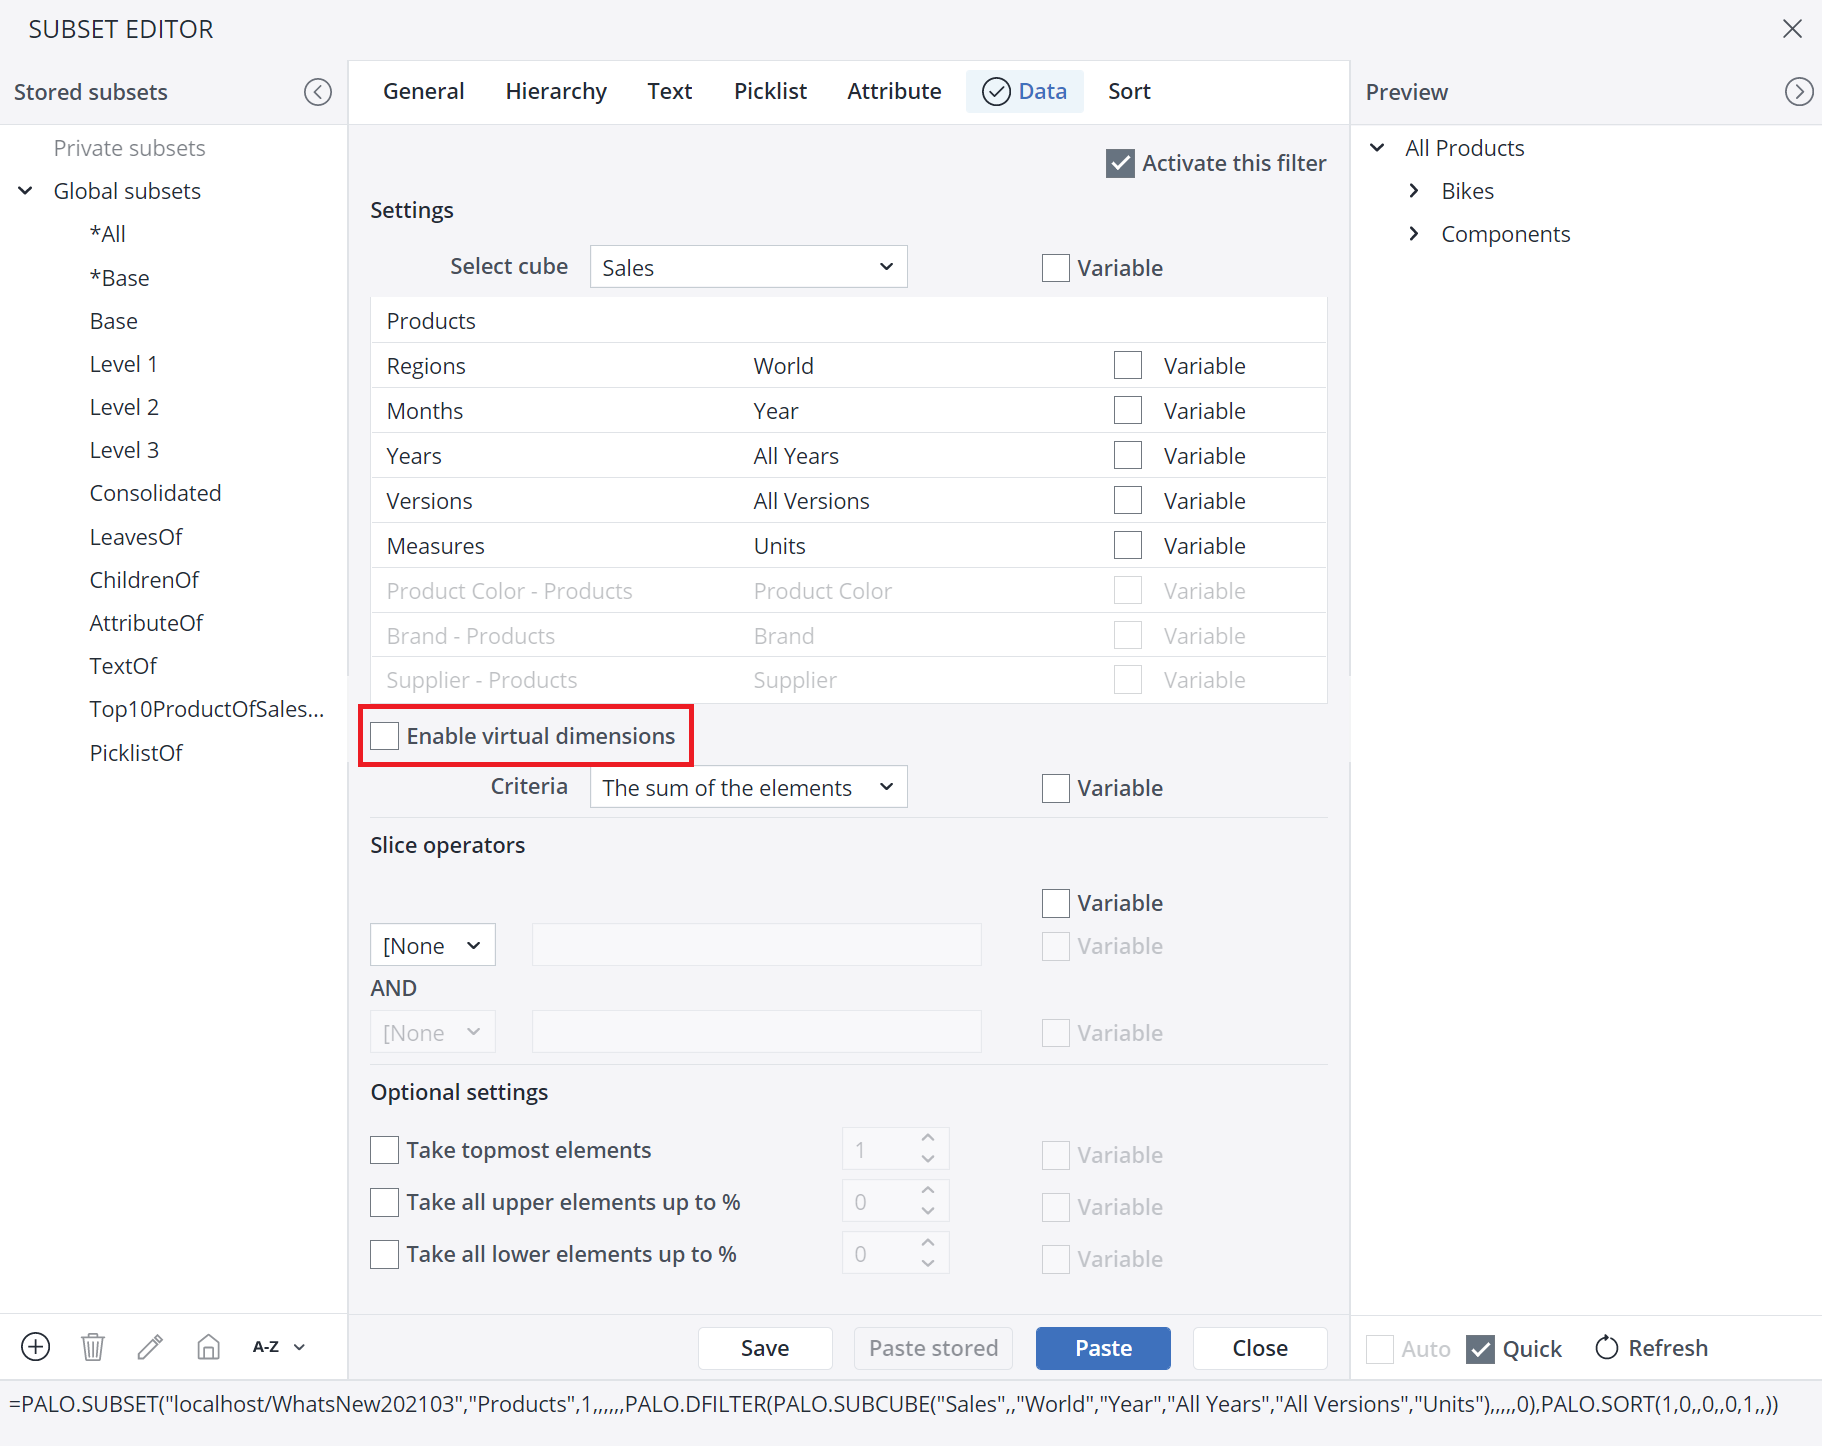The height and width of the screenshot is (1446, 1822).
Task: Enable Take topmost elements option
Action: pyautogui.click(x=385, y=1150)
